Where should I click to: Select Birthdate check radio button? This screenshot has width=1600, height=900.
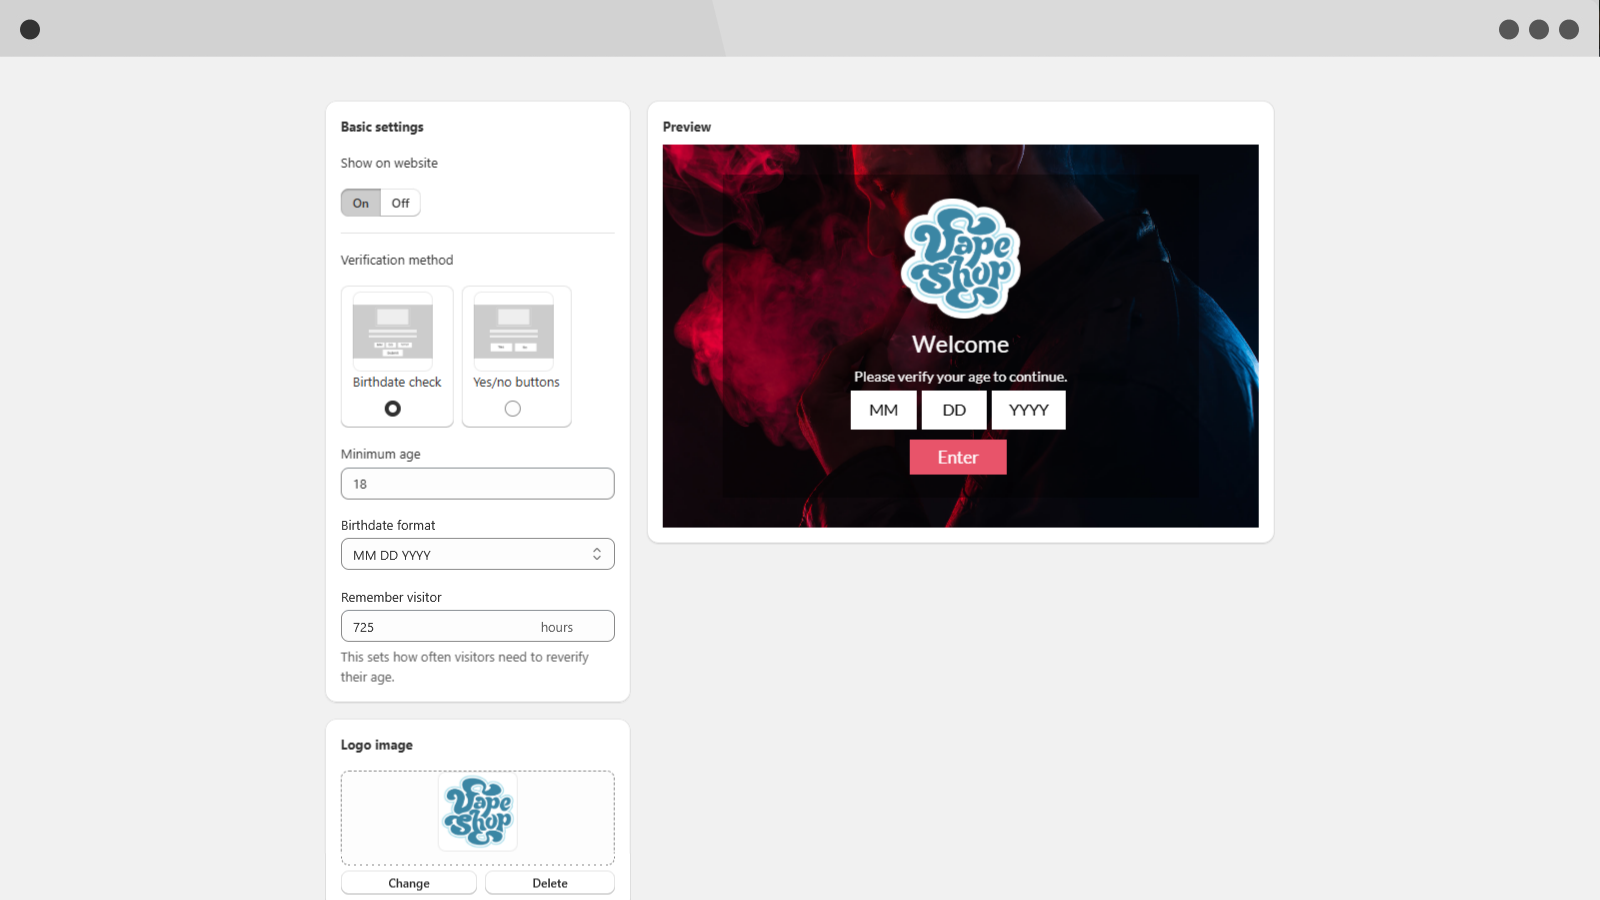coord(393,408)
